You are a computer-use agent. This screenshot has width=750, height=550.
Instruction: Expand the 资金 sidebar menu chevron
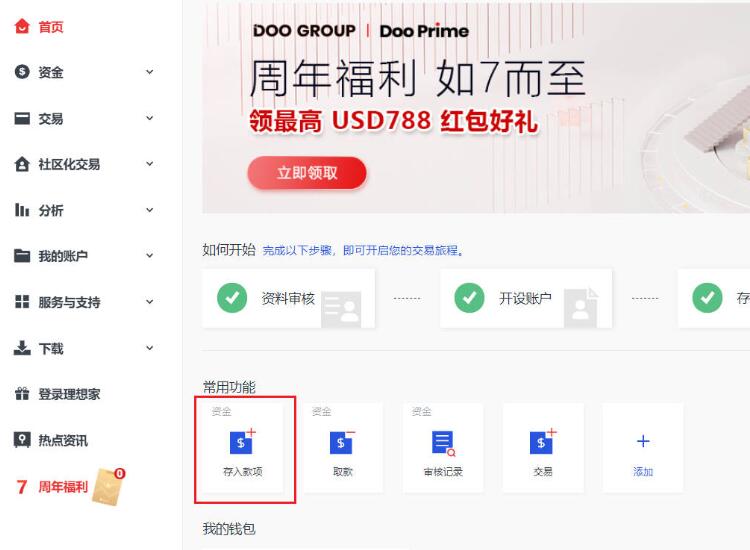150,72
